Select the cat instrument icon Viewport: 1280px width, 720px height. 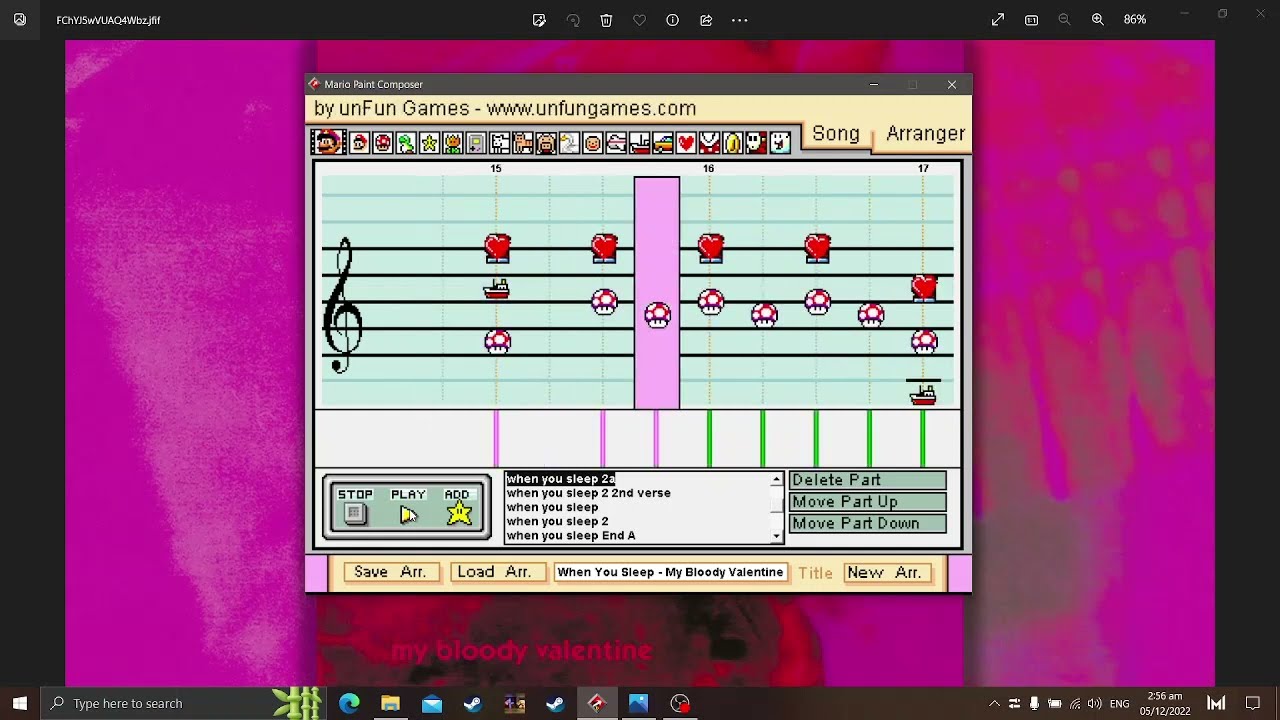click(523, 143)
